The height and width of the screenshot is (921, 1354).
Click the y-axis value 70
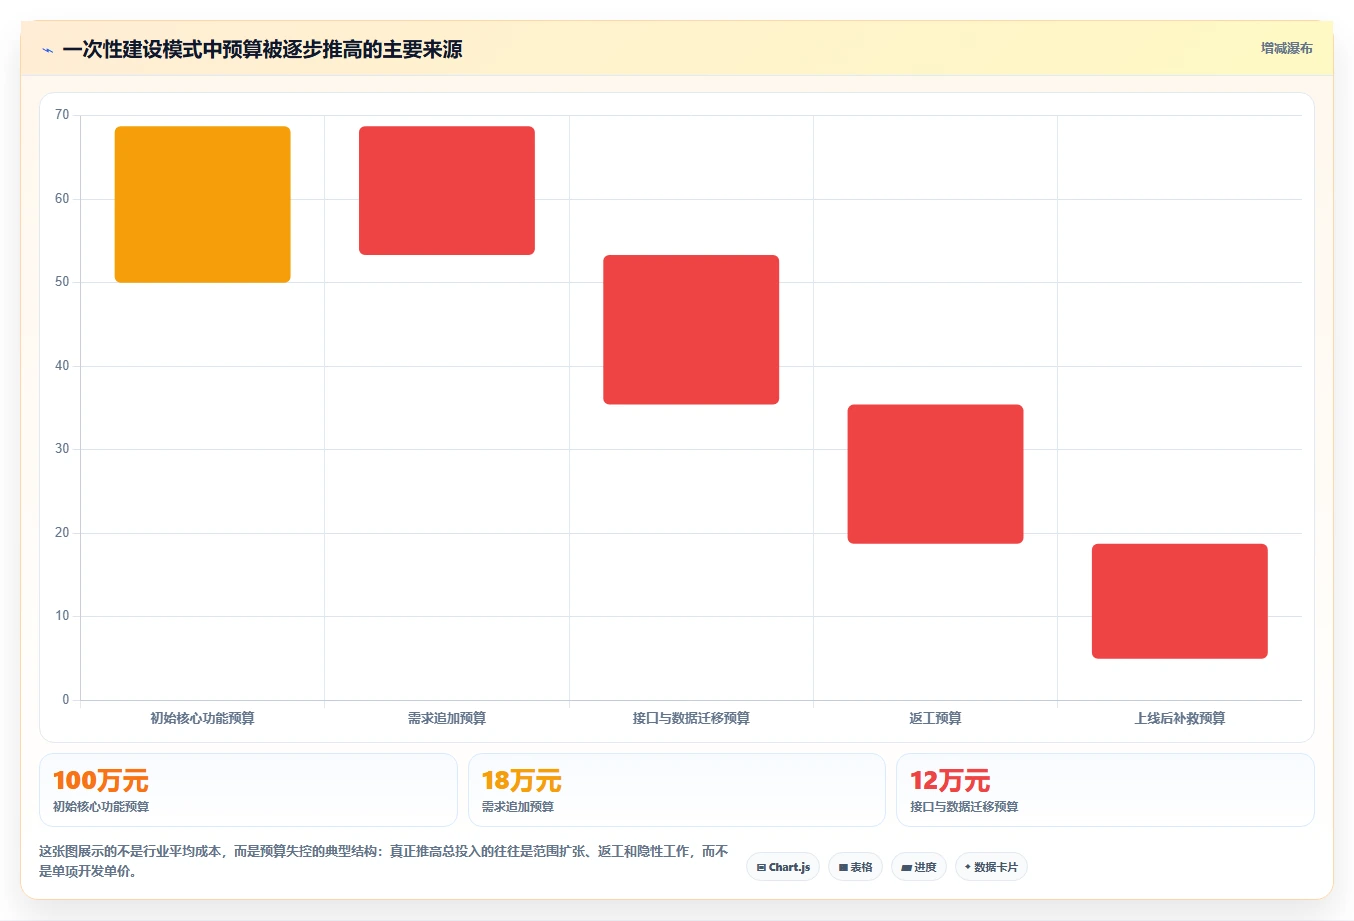62,115
